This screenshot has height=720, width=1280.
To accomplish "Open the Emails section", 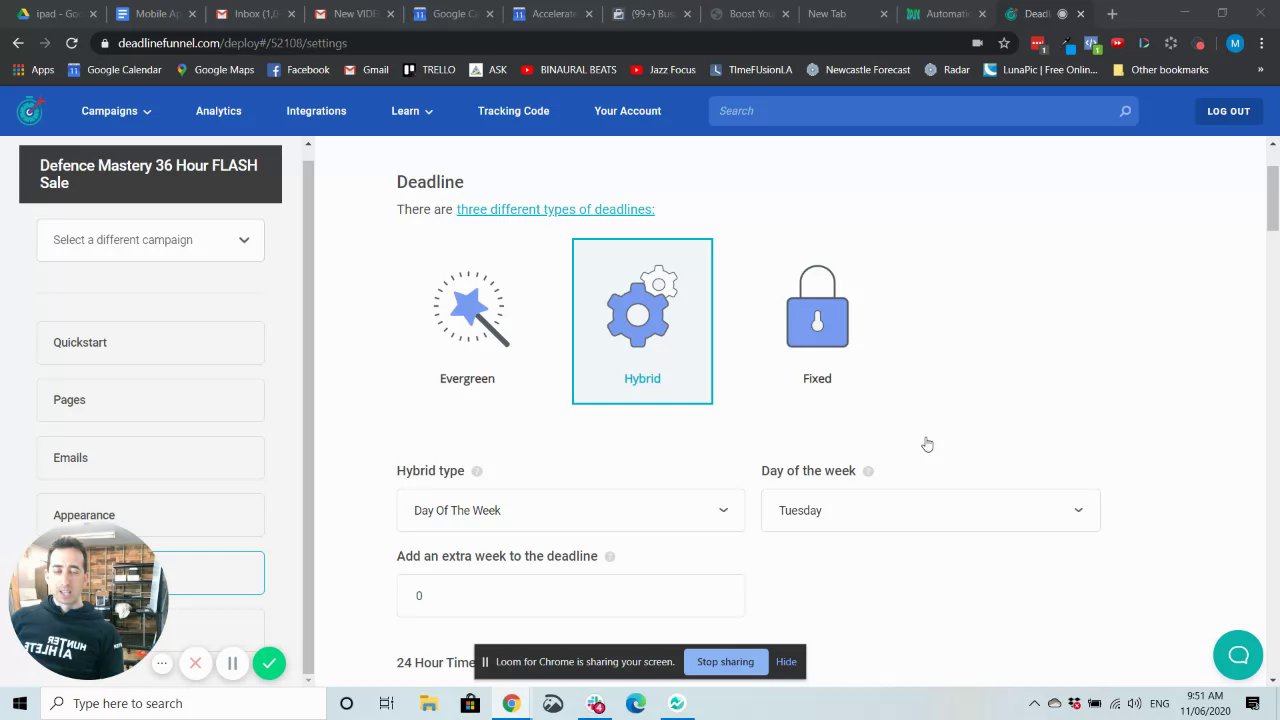I will tap(151, 458).
